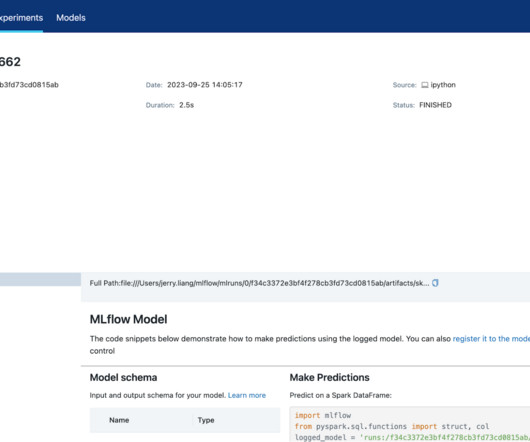Click the pyspark.sql.functions import code line
This screenshot has height=442, width=530.
point(392,426)
